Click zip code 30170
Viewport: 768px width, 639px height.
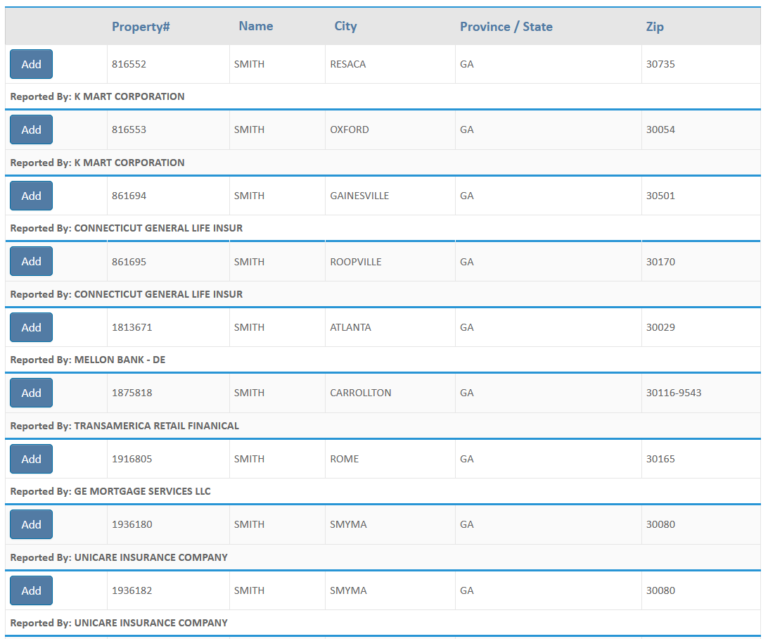pyautogui.click(x=660, y=262)
